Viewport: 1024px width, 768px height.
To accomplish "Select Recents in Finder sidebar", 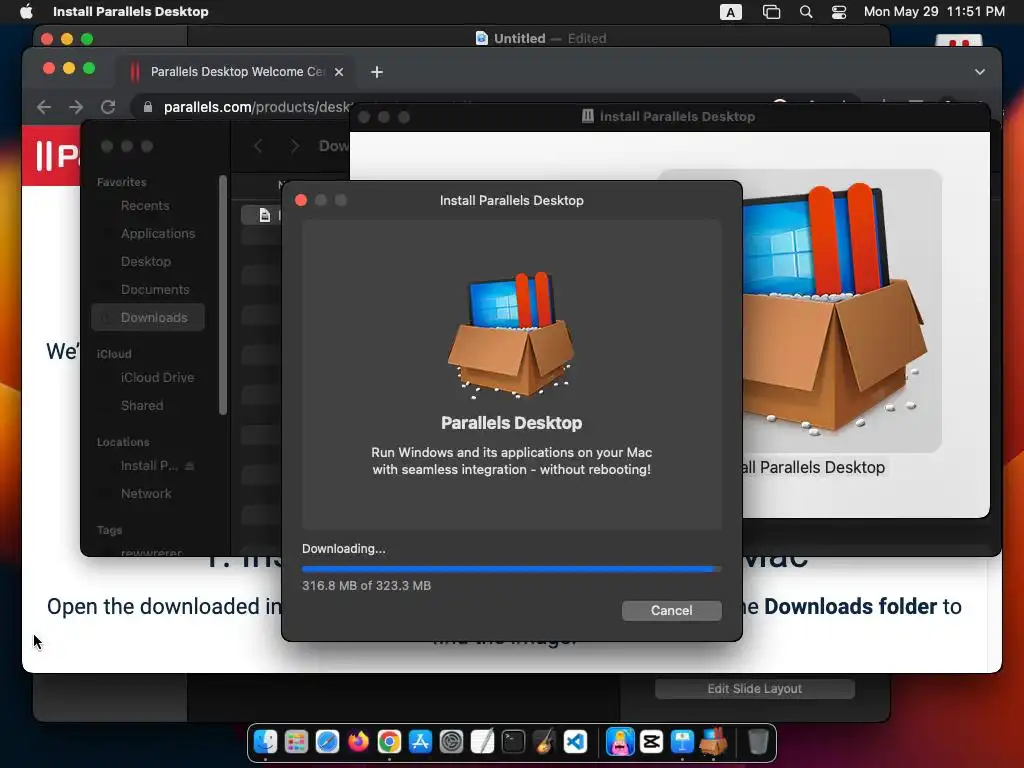I will pyautogui.click(x=145, y=206).
